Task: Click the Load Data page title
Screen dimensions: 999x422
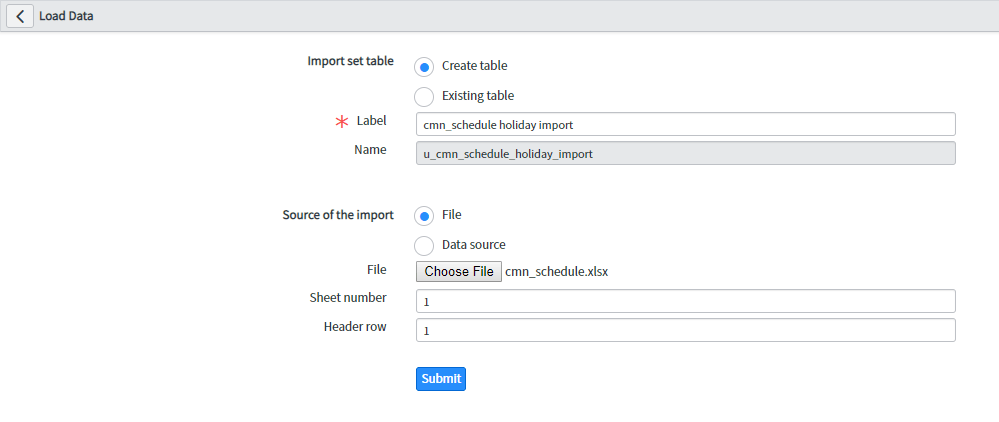Action: tap(66, 16)
